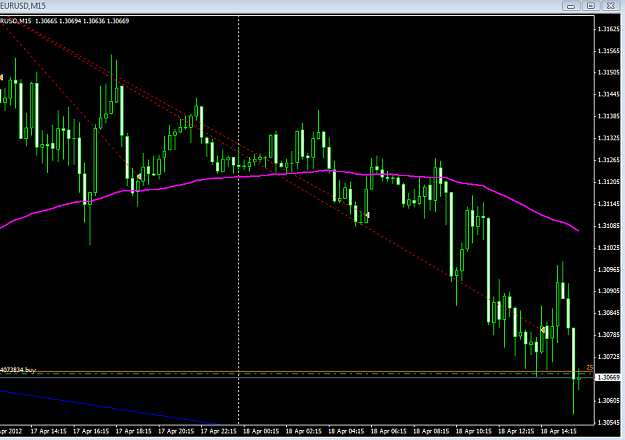Click price scale value 1.31025
The height and width of the screenshot is (440, 625).
click(609, 248)
